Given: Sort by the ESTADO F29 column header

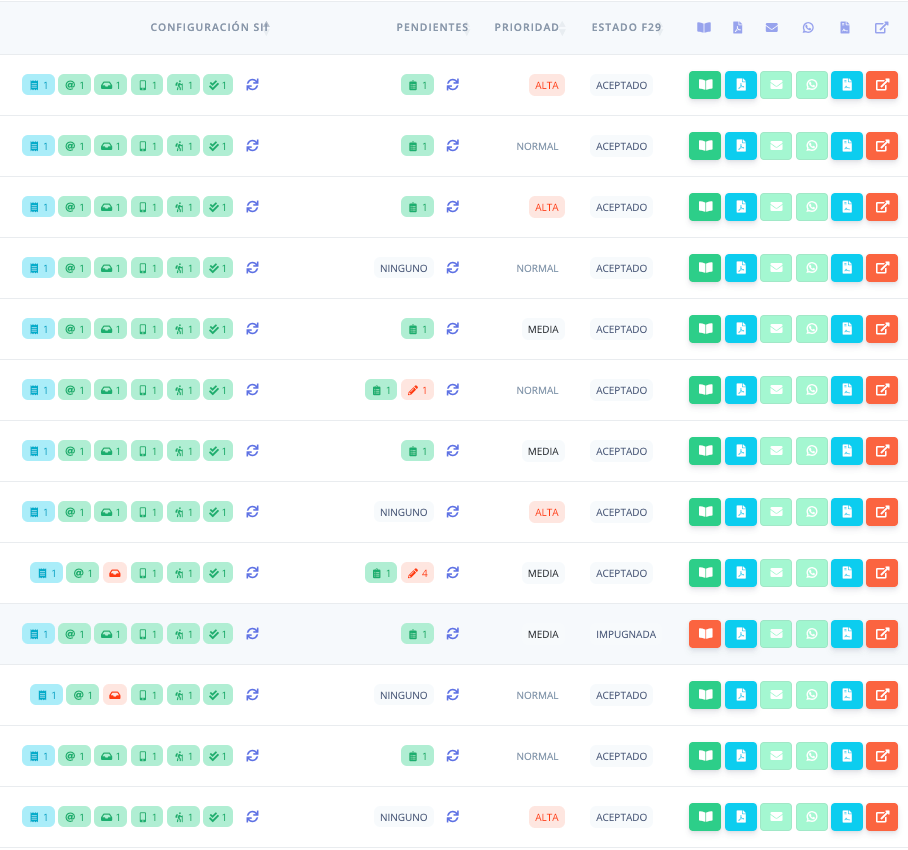Looking at the screenshot, I should pos(627,27).
